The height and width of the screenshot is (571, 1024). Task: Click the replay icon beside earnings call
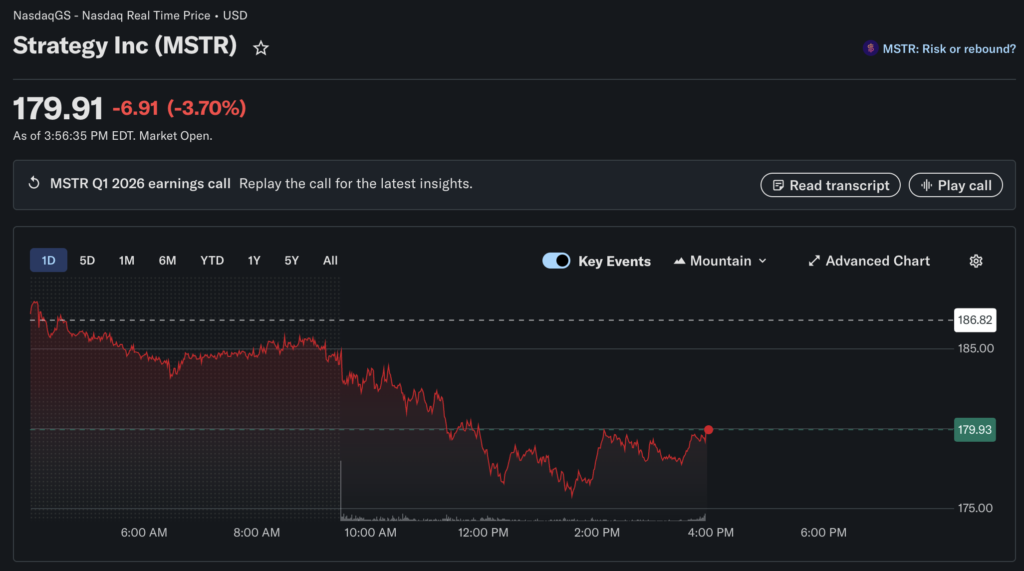(x=34, y=183)
